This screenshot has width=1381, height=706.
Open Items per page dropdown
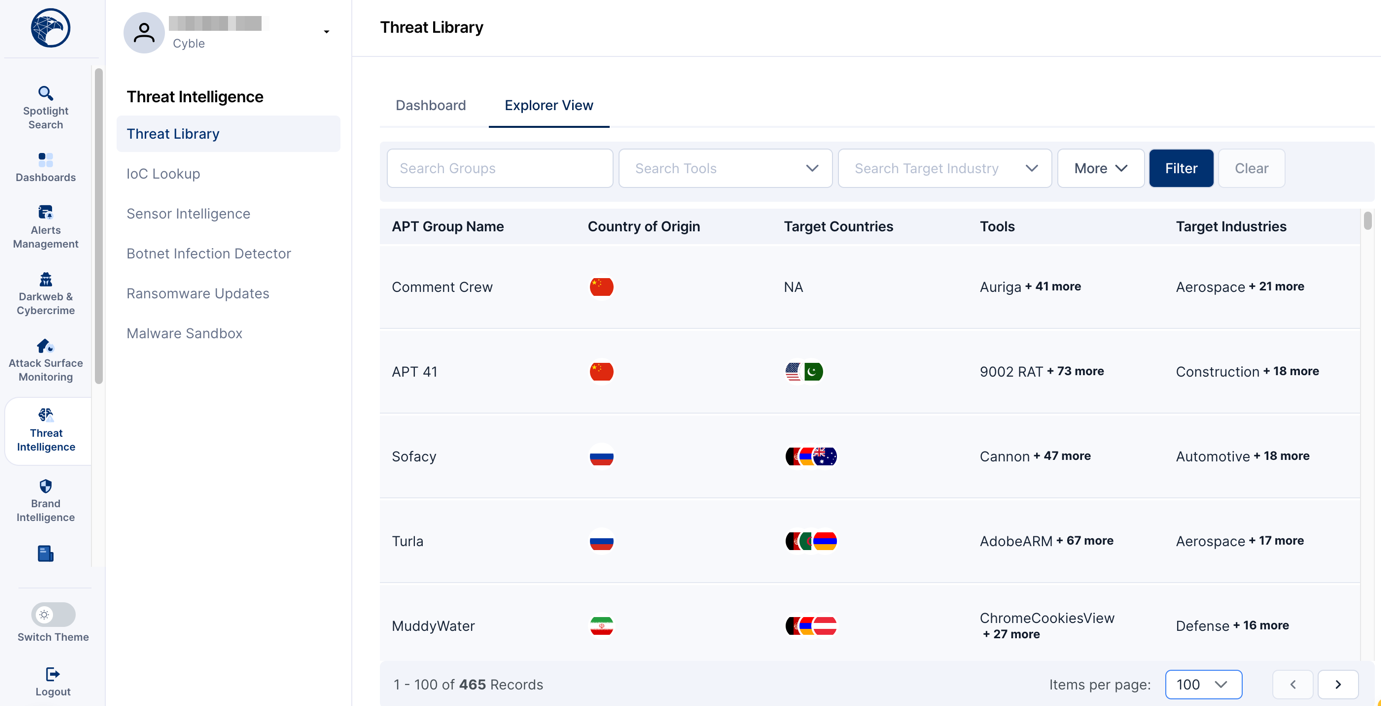coord(1203,685)
